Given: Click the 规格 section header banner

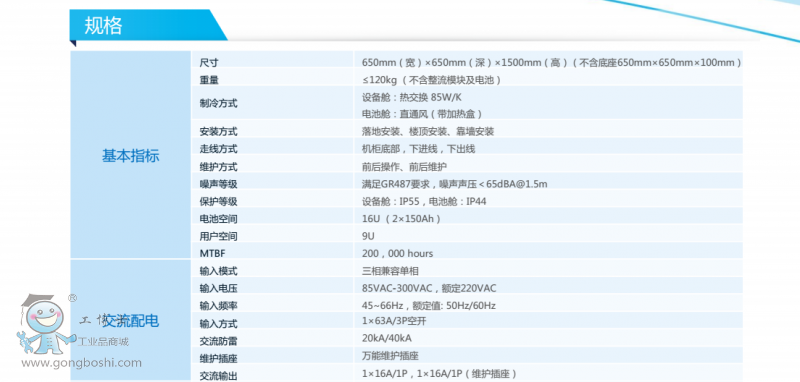Looking at the screenshot, I should click(x=148, y=25).
